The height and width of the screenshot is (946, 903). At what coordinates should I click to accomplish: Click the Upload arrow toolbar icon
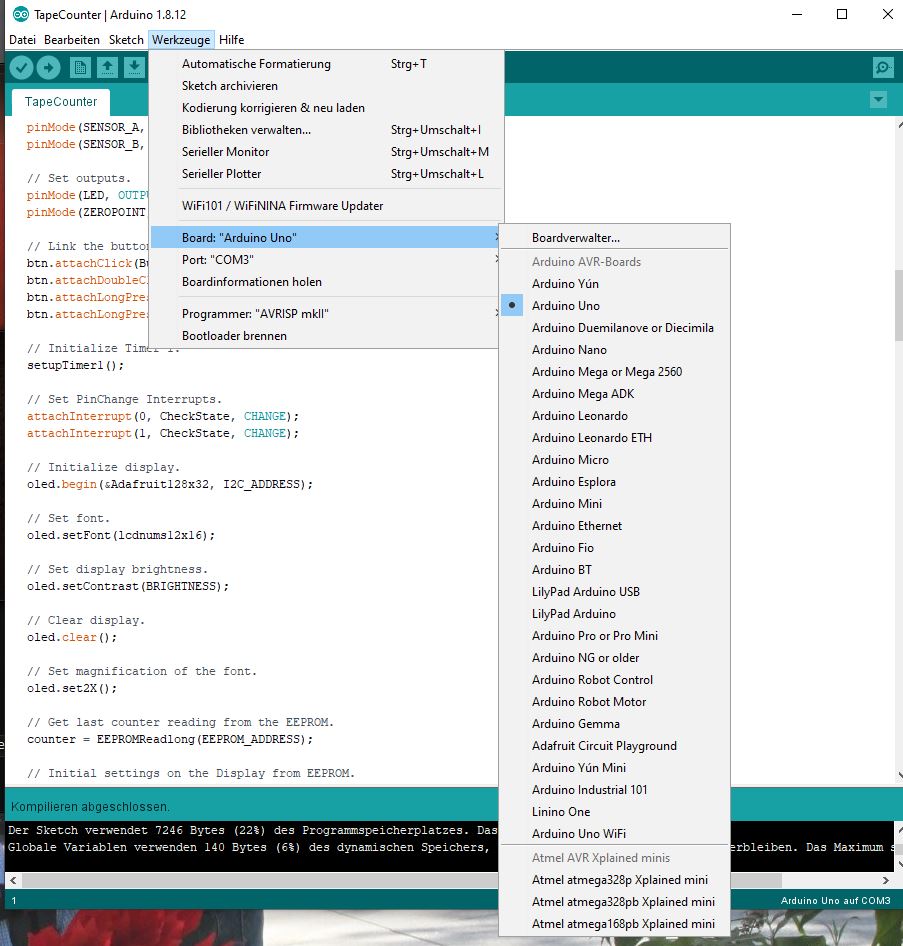(x=48, y=67)
